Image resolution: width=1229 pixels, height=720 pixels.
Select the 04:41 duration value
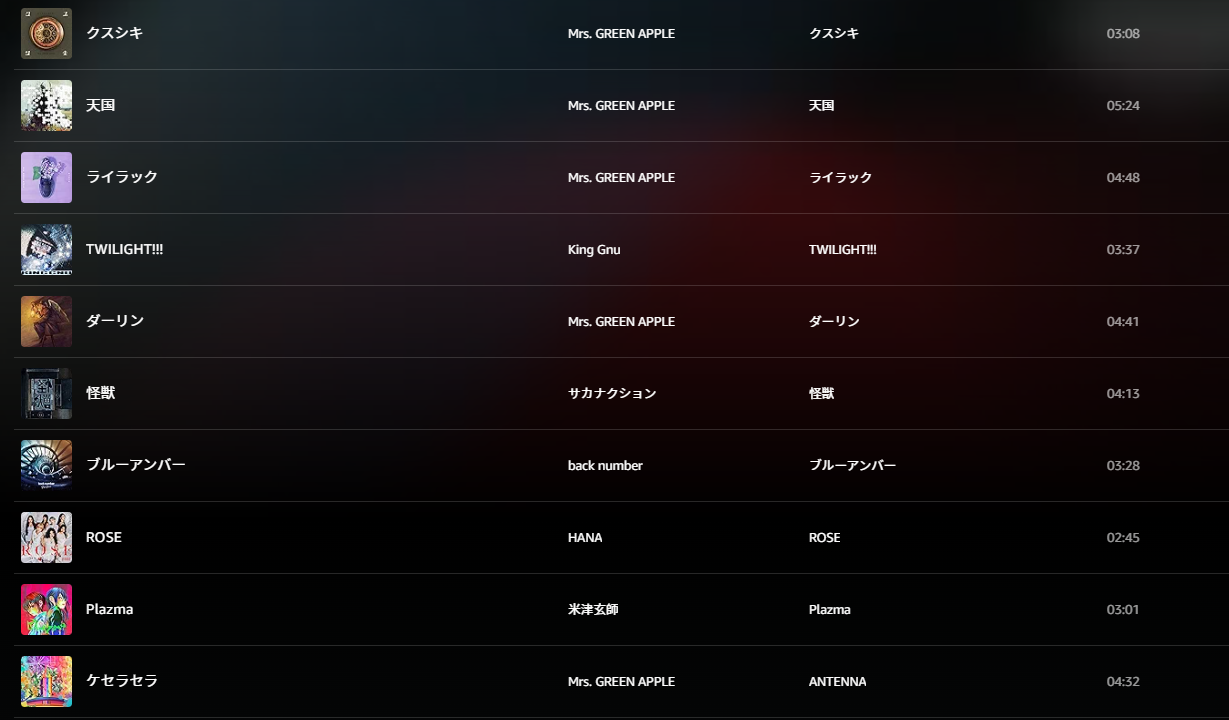pos(1123,321)
